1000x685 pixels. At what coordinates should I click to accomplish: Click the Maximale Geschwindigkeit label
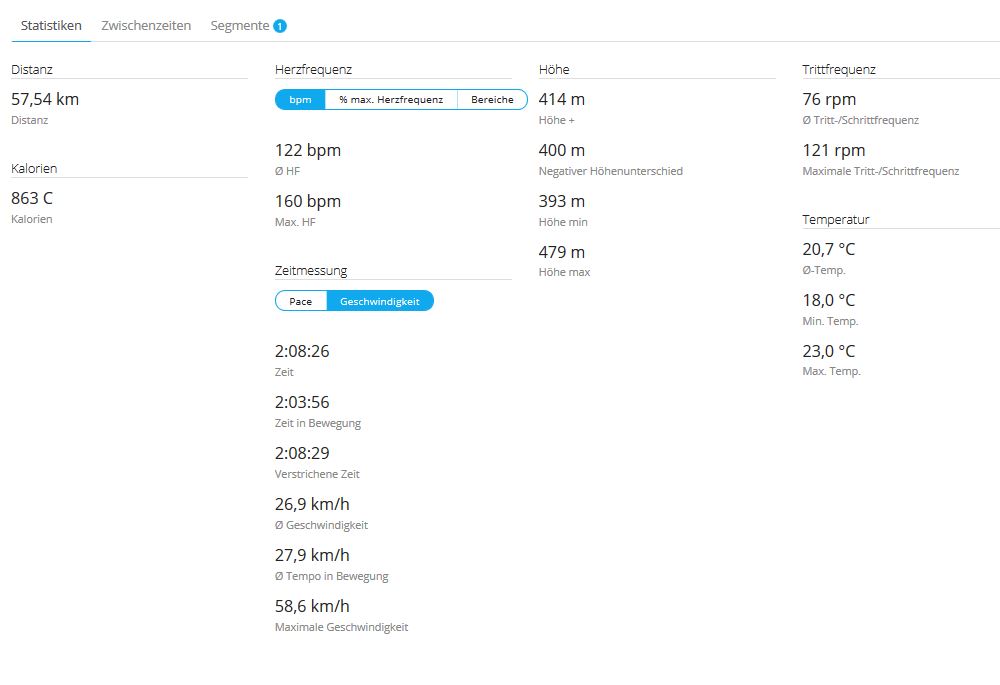point(341,627)
